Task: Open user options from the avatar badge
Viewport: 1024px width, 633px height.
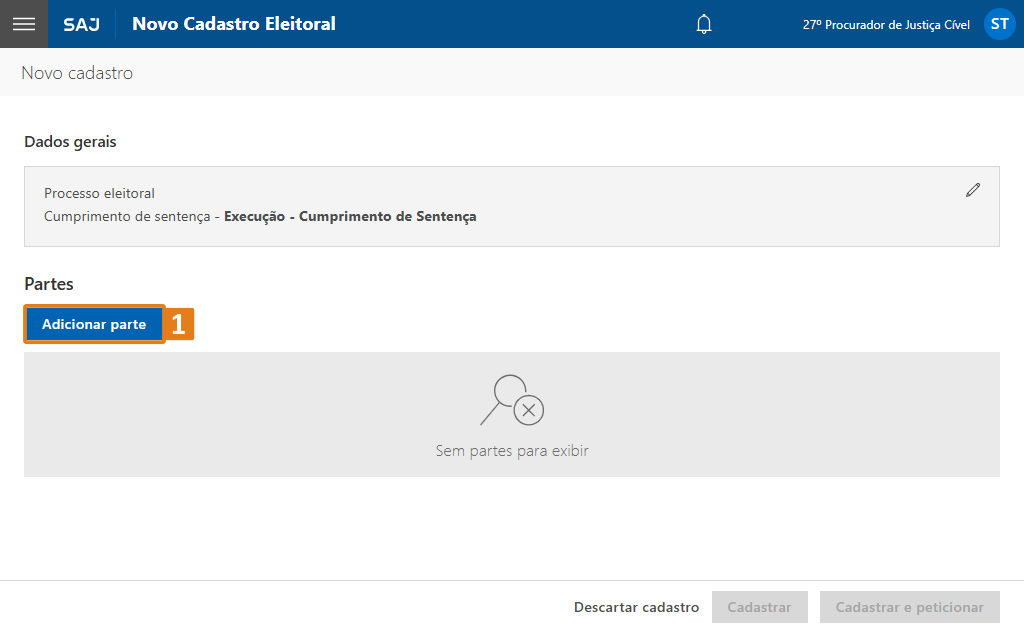Action: coord(998,23)
